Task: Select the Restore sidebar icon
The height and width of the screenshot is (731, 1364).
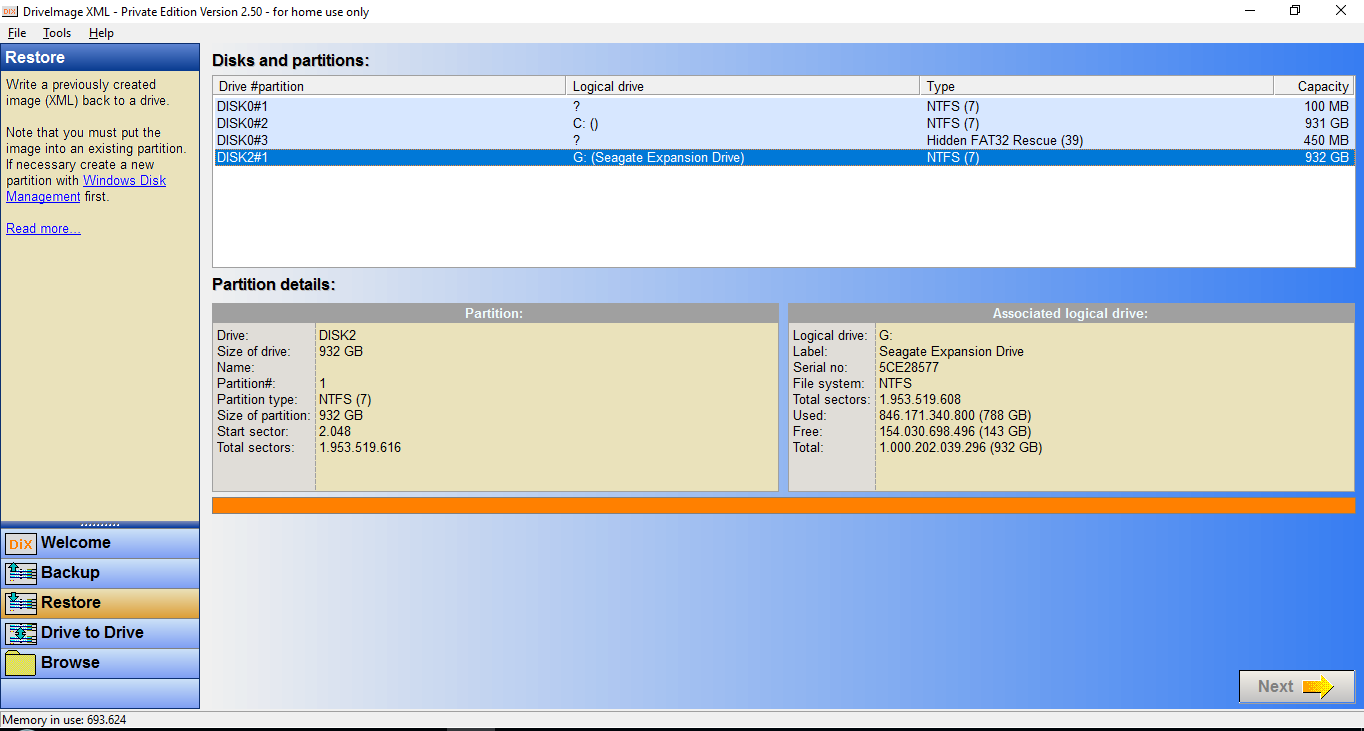Action: (x=21, y=604)
